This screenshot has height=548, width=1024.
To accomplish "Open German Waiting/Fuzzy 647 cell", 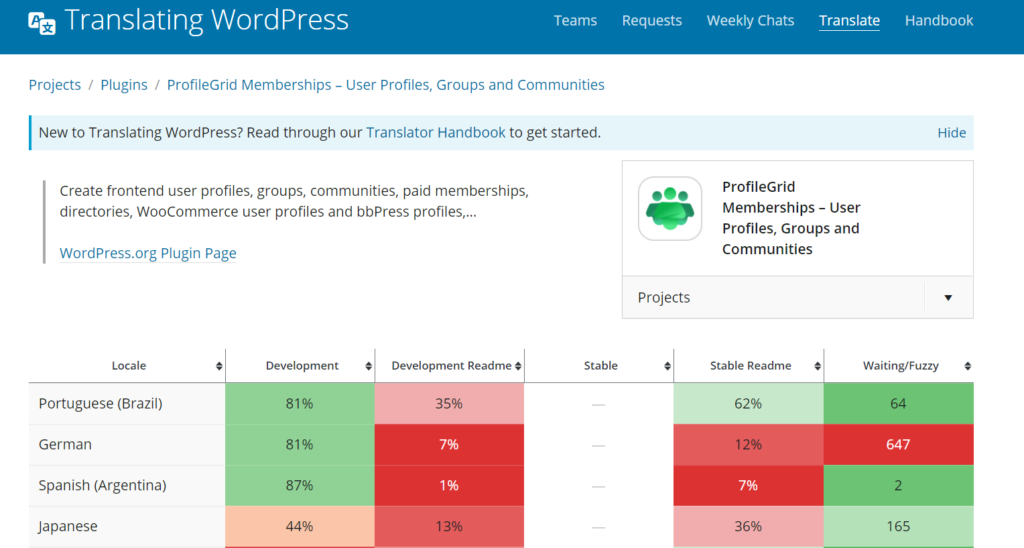I will pyautogui.click(x=897, y=445).
